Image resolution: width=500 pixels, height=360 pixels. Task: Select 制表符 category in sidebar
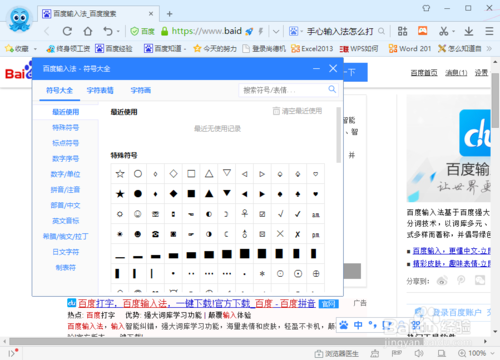(66, 267)
